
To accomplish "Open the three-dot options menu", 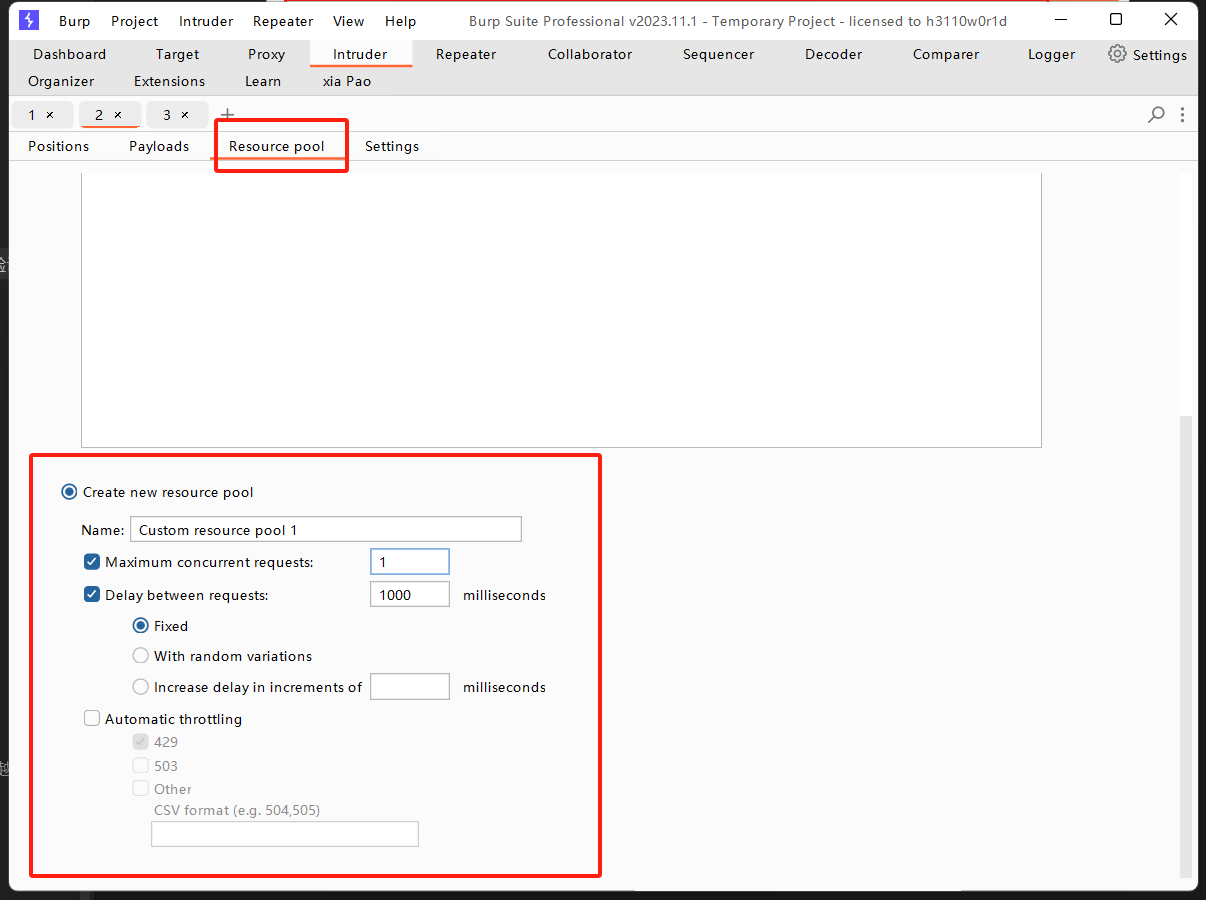I will tap(1183, 115).
